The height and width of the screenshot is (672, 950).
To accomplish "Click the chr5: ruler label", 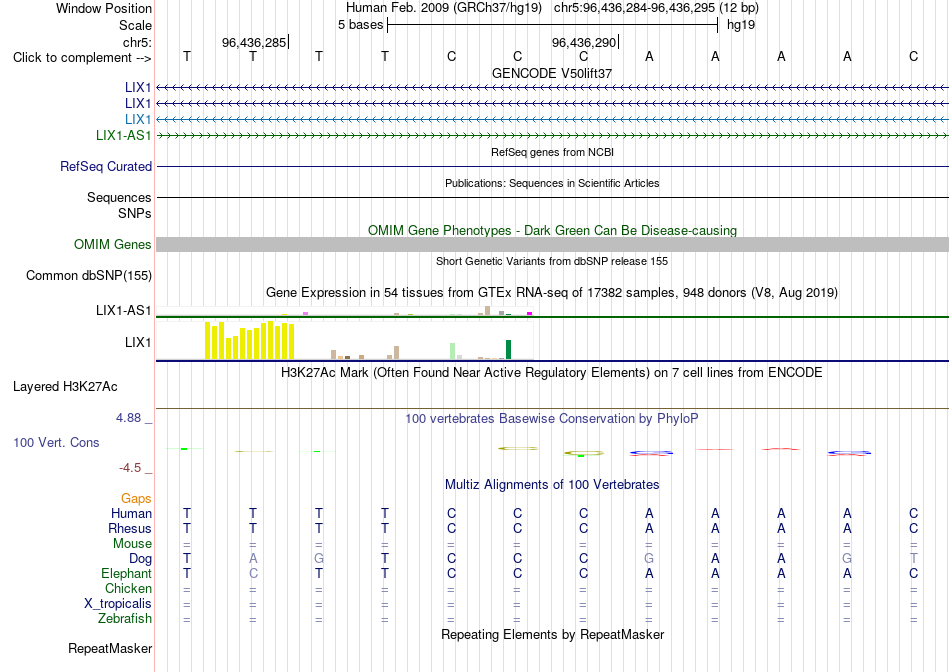I will coord(137,42).
